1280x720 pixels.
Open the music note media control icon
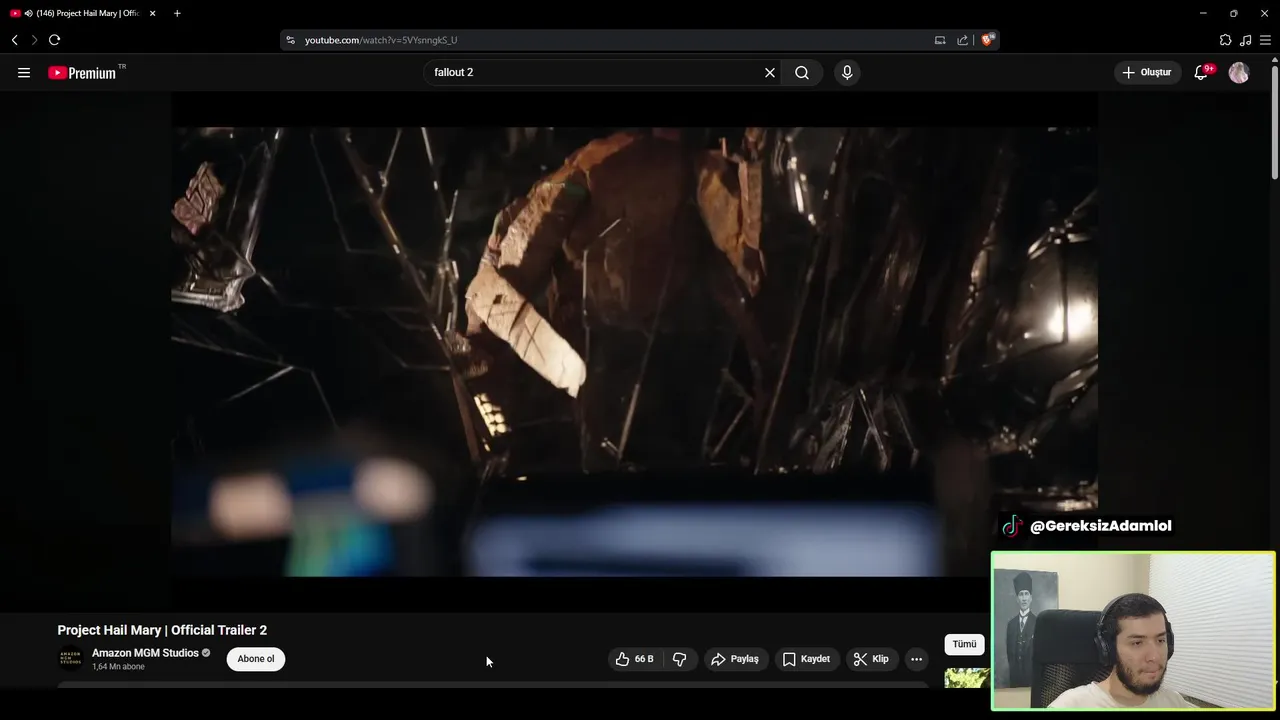(1245, 40)
